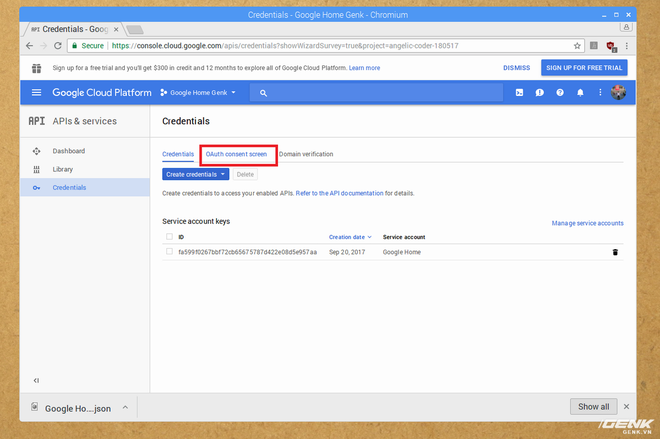Click the Google Cloud Platform title
Image resolution: width=660 pixels, height=439 pixels.
tap(101, 93)
